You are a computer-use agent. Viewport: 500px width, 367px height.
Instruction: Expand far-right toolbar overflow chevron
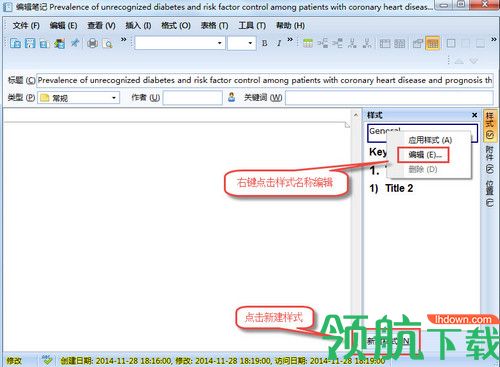(493, 40)
